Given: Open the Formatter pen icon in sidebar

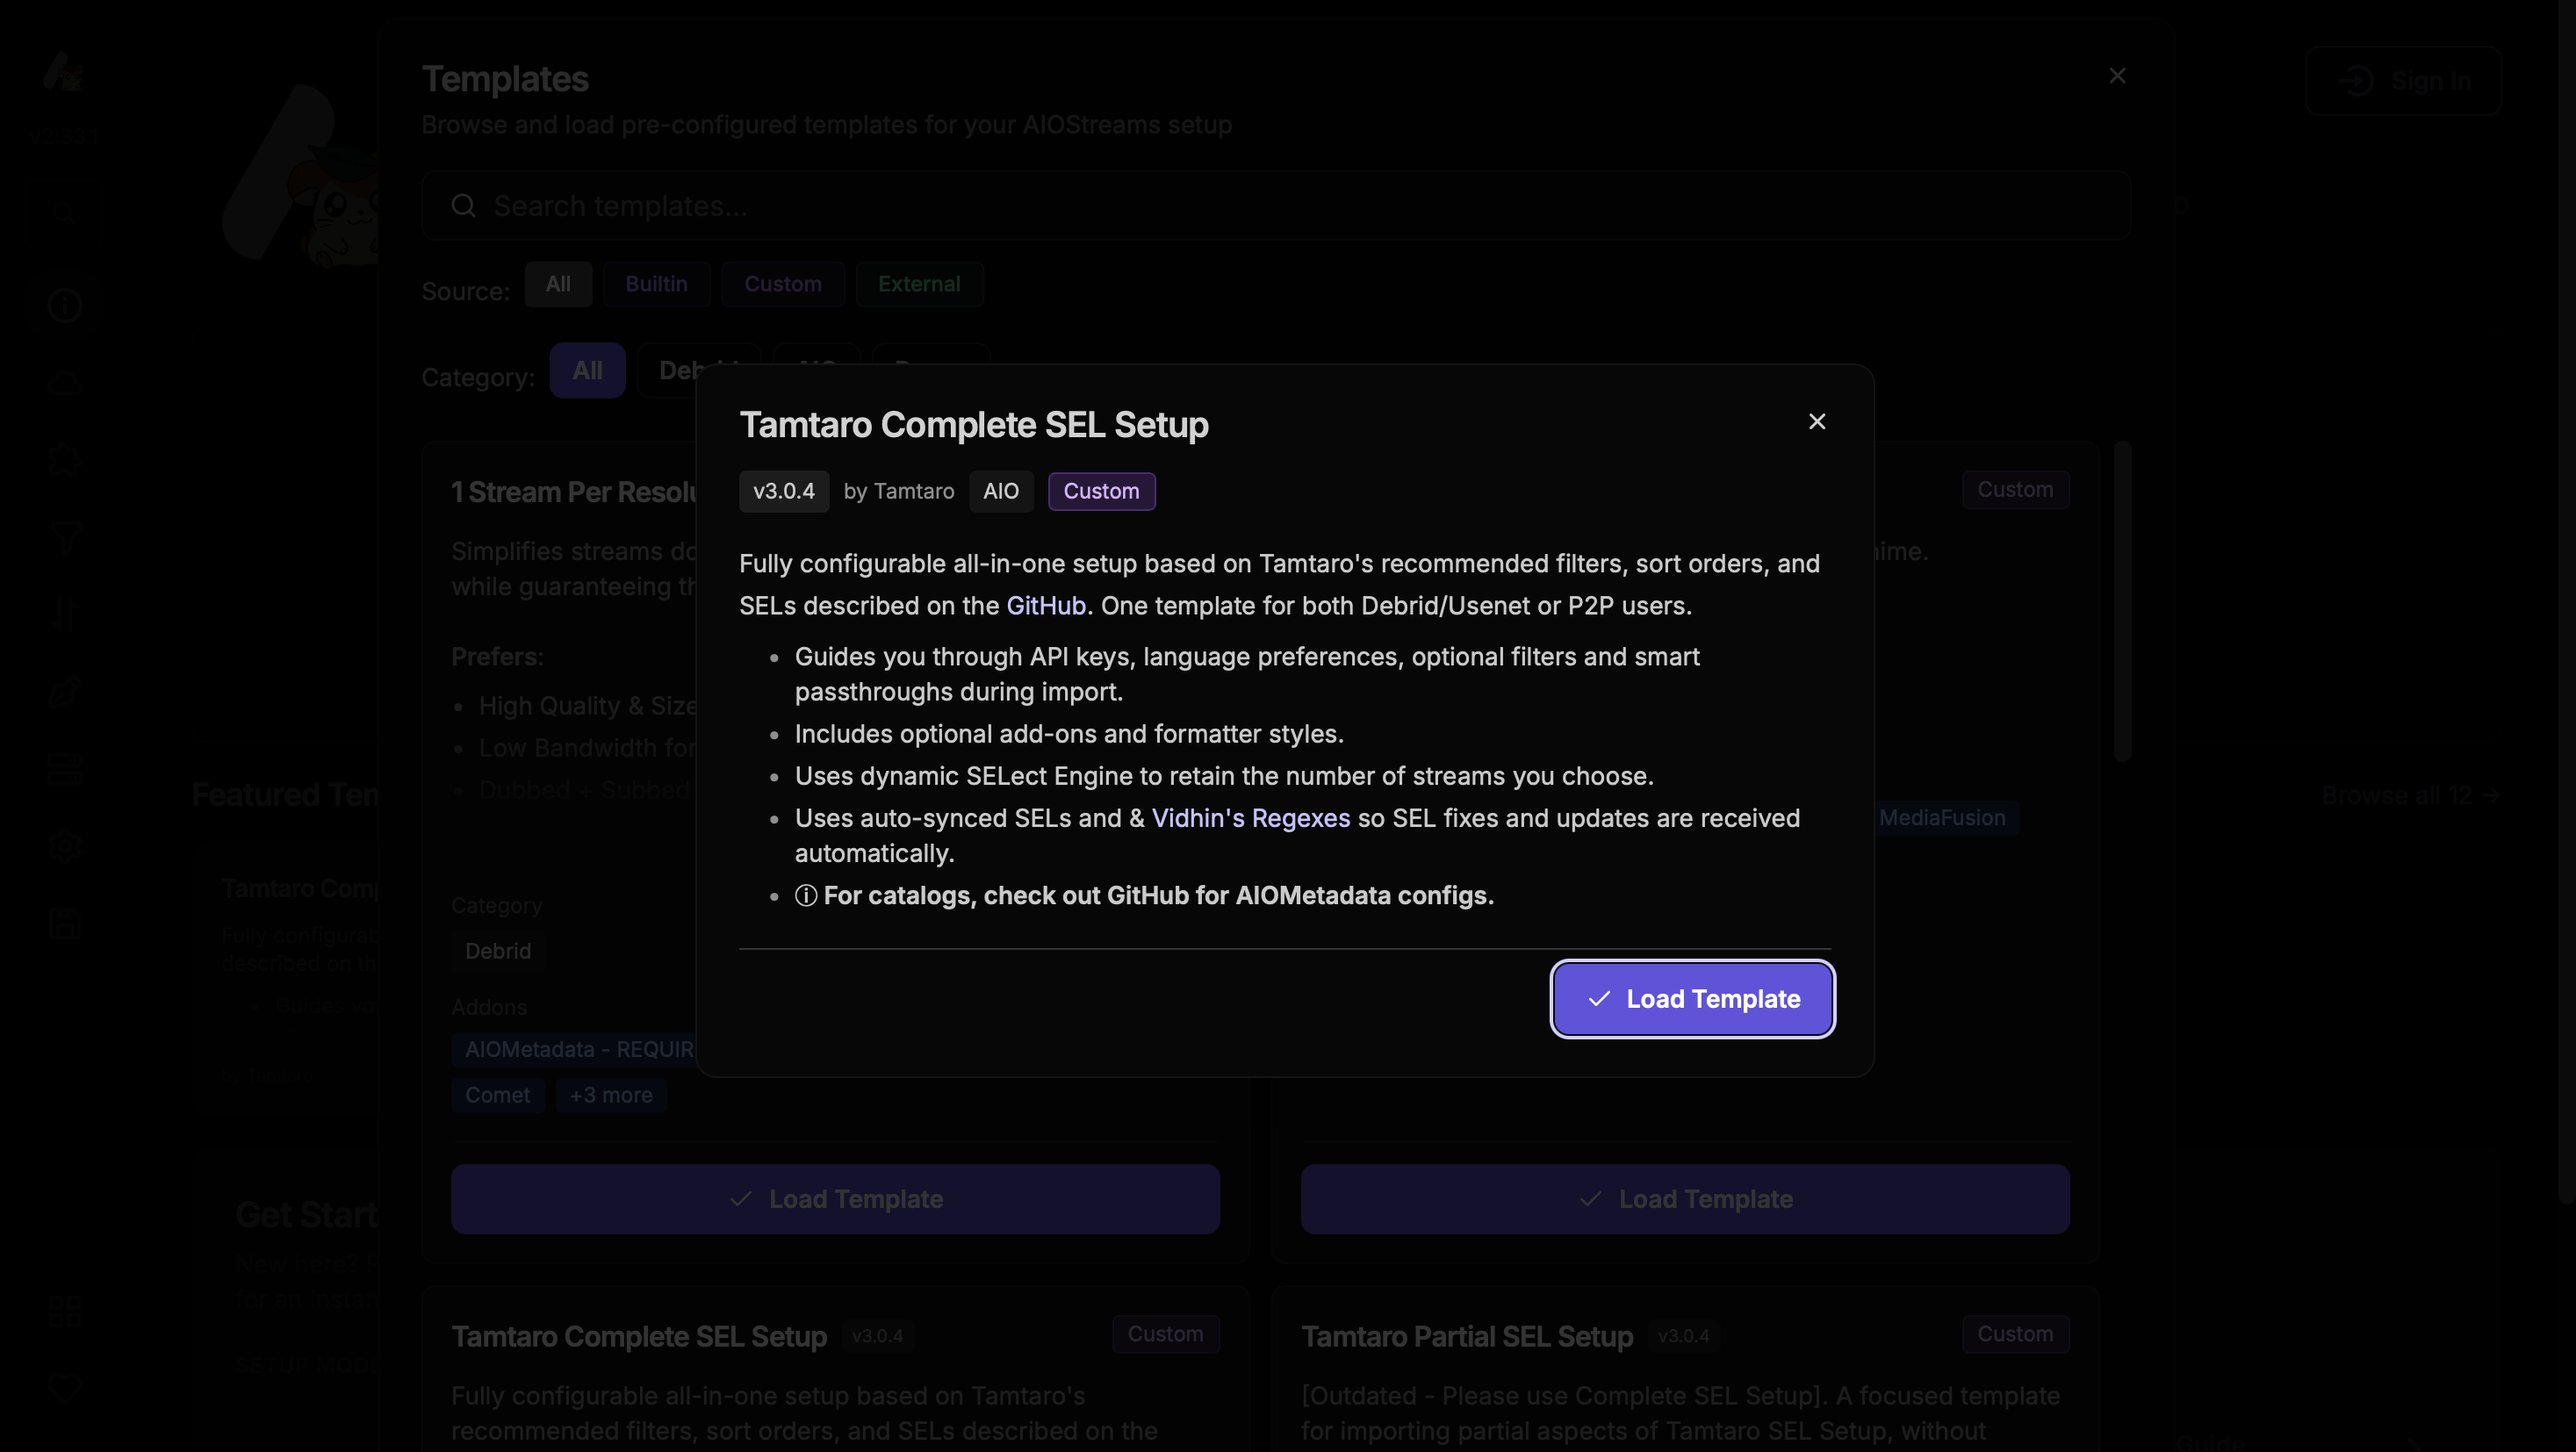Looking at the screenshot, I should pyautogui.click(x=64, y=691).
